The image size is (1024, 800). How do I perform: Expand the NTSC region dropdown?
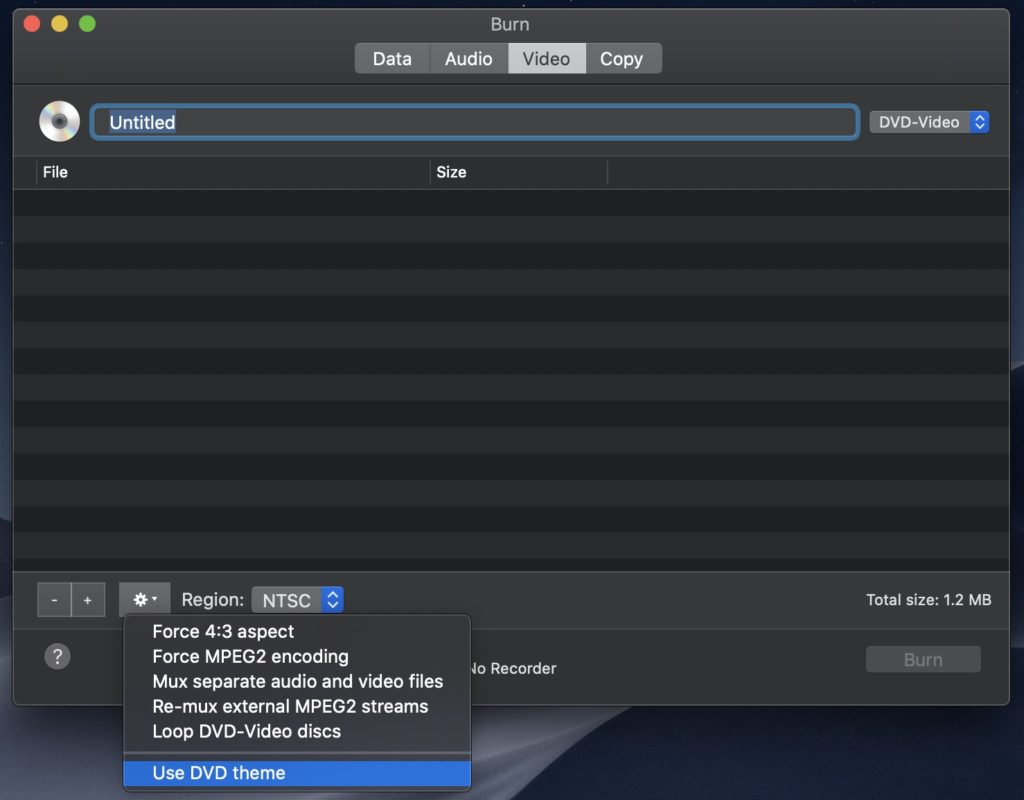click(297, 600)
